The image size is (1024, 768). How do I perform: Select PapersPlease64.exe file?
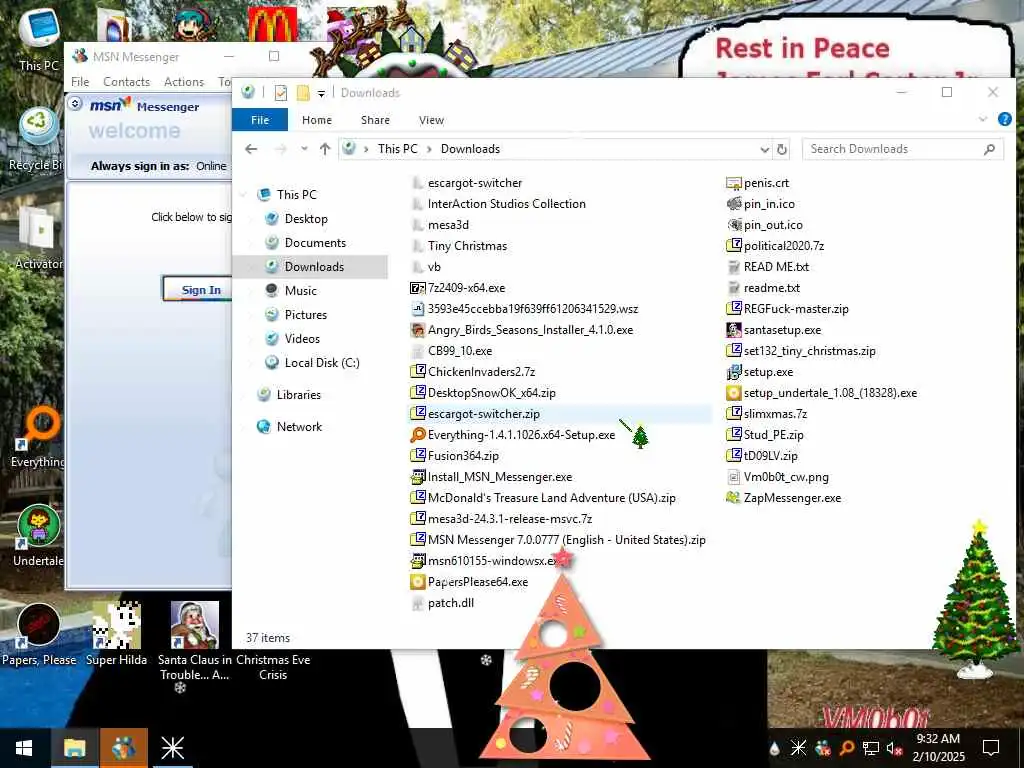(x=469, y=582)
